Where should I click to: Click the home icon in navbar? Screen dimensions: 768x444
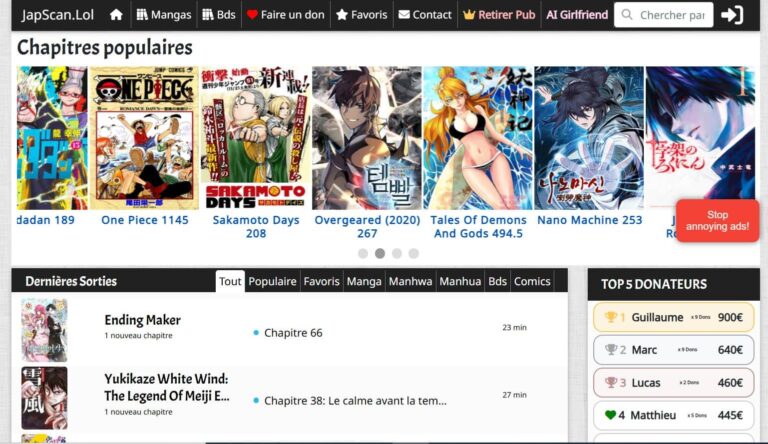pyautogui.click(x=116, y=15)
